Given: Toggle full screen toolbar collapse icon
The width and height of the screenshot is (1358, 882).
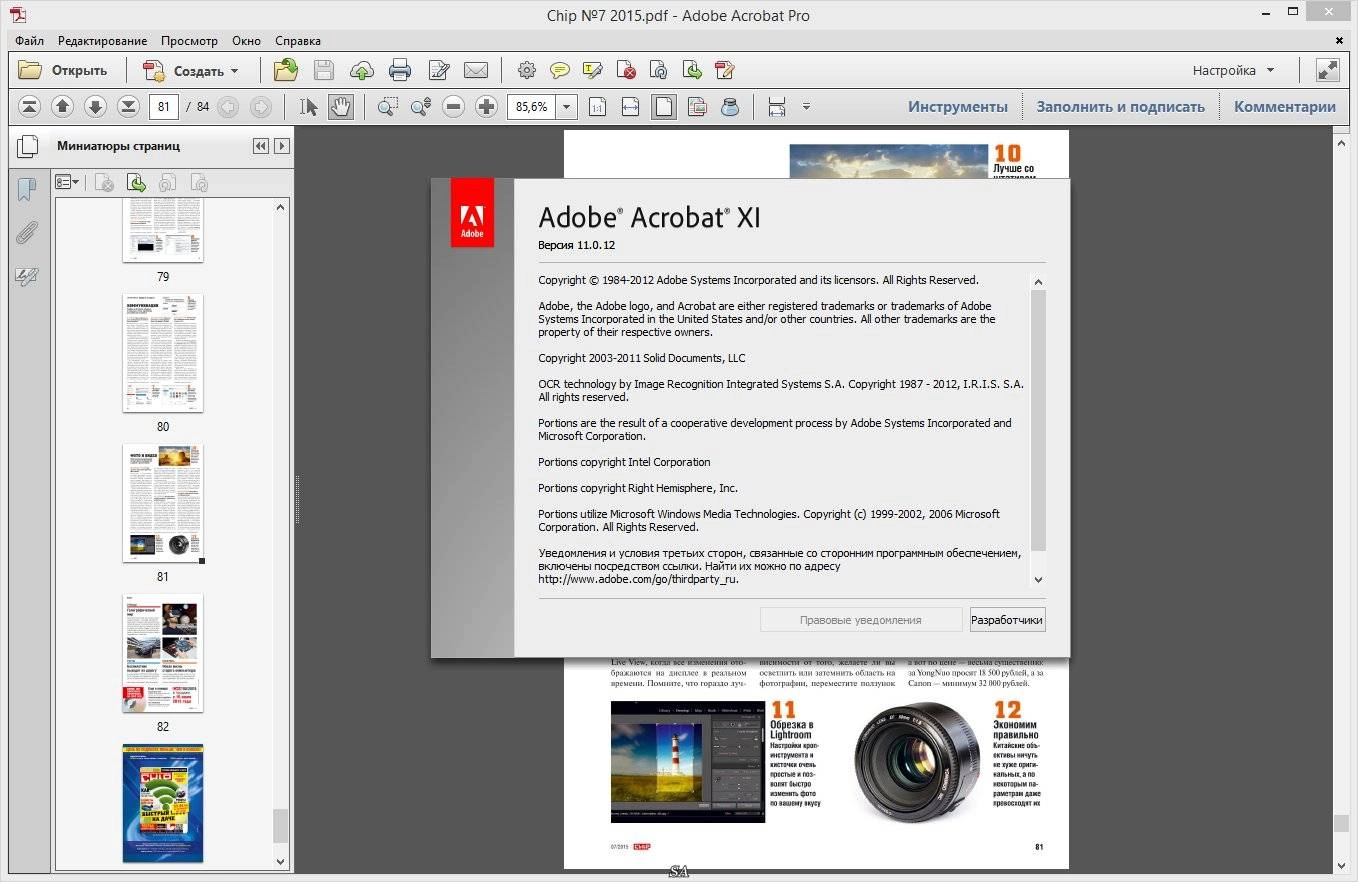Looking at the screenshot, I should click(x=1327, y=70).
